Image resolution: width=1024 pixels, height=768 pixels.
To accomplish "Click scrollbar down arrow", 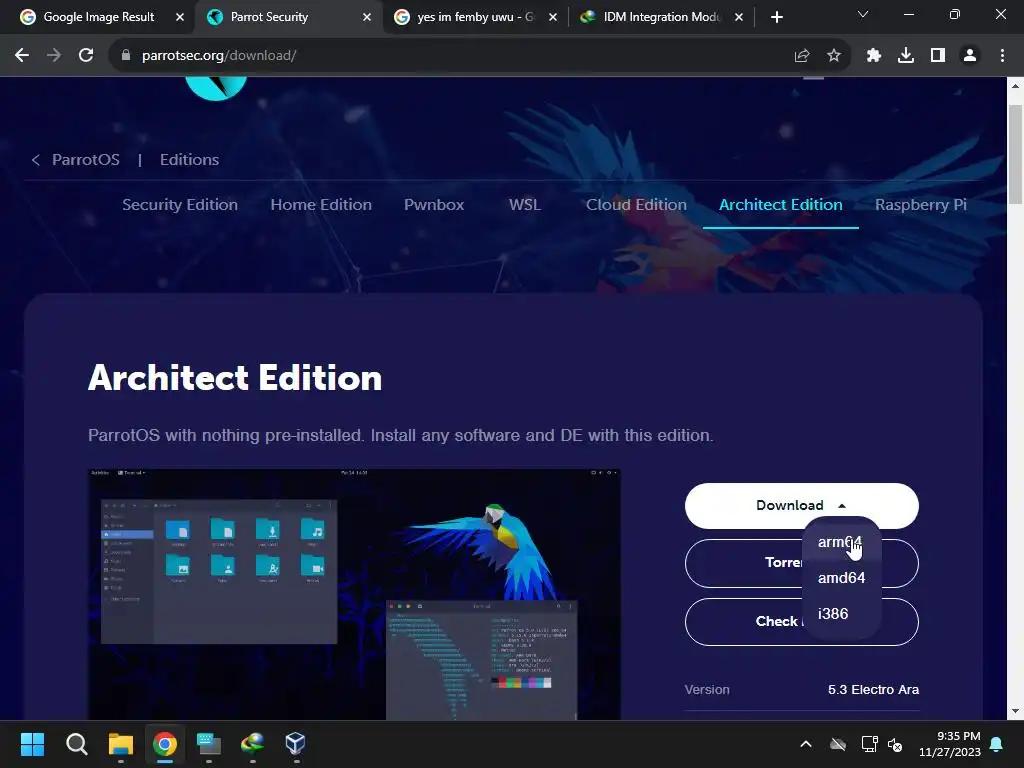I will [x=1015, y=712].
